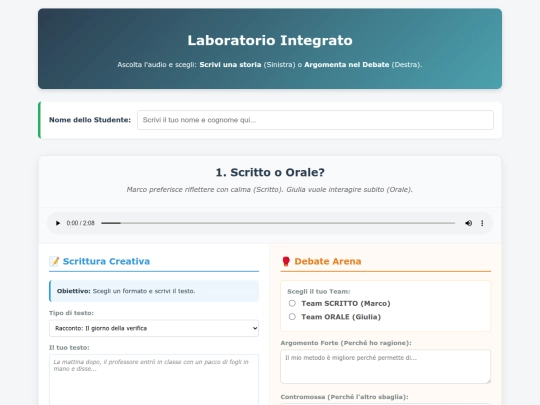
Task: Click the Tipo di testo label
Action: [71, 313]
